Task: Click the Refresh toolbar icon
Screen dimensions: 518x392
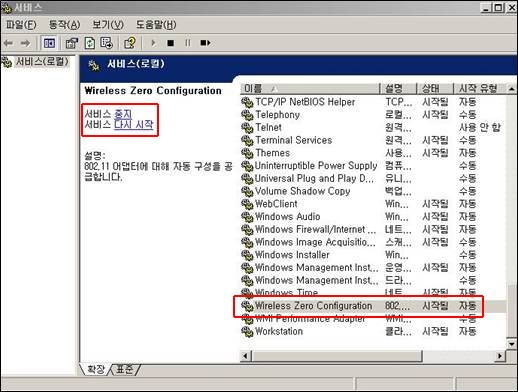Action: [89, 43]
